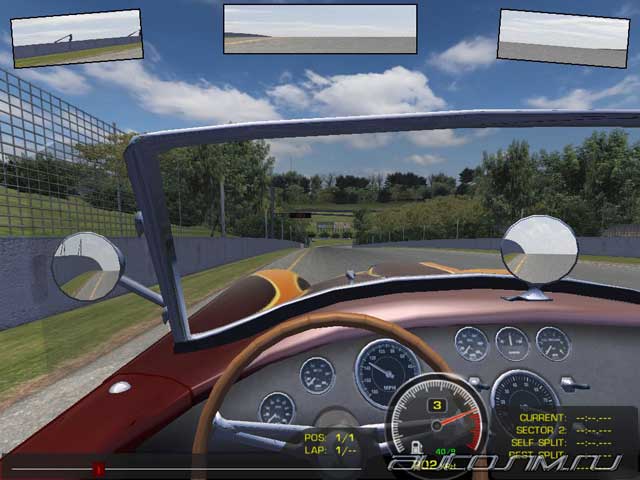Click the large right dashboard tachometer gauge

point(524,402)
